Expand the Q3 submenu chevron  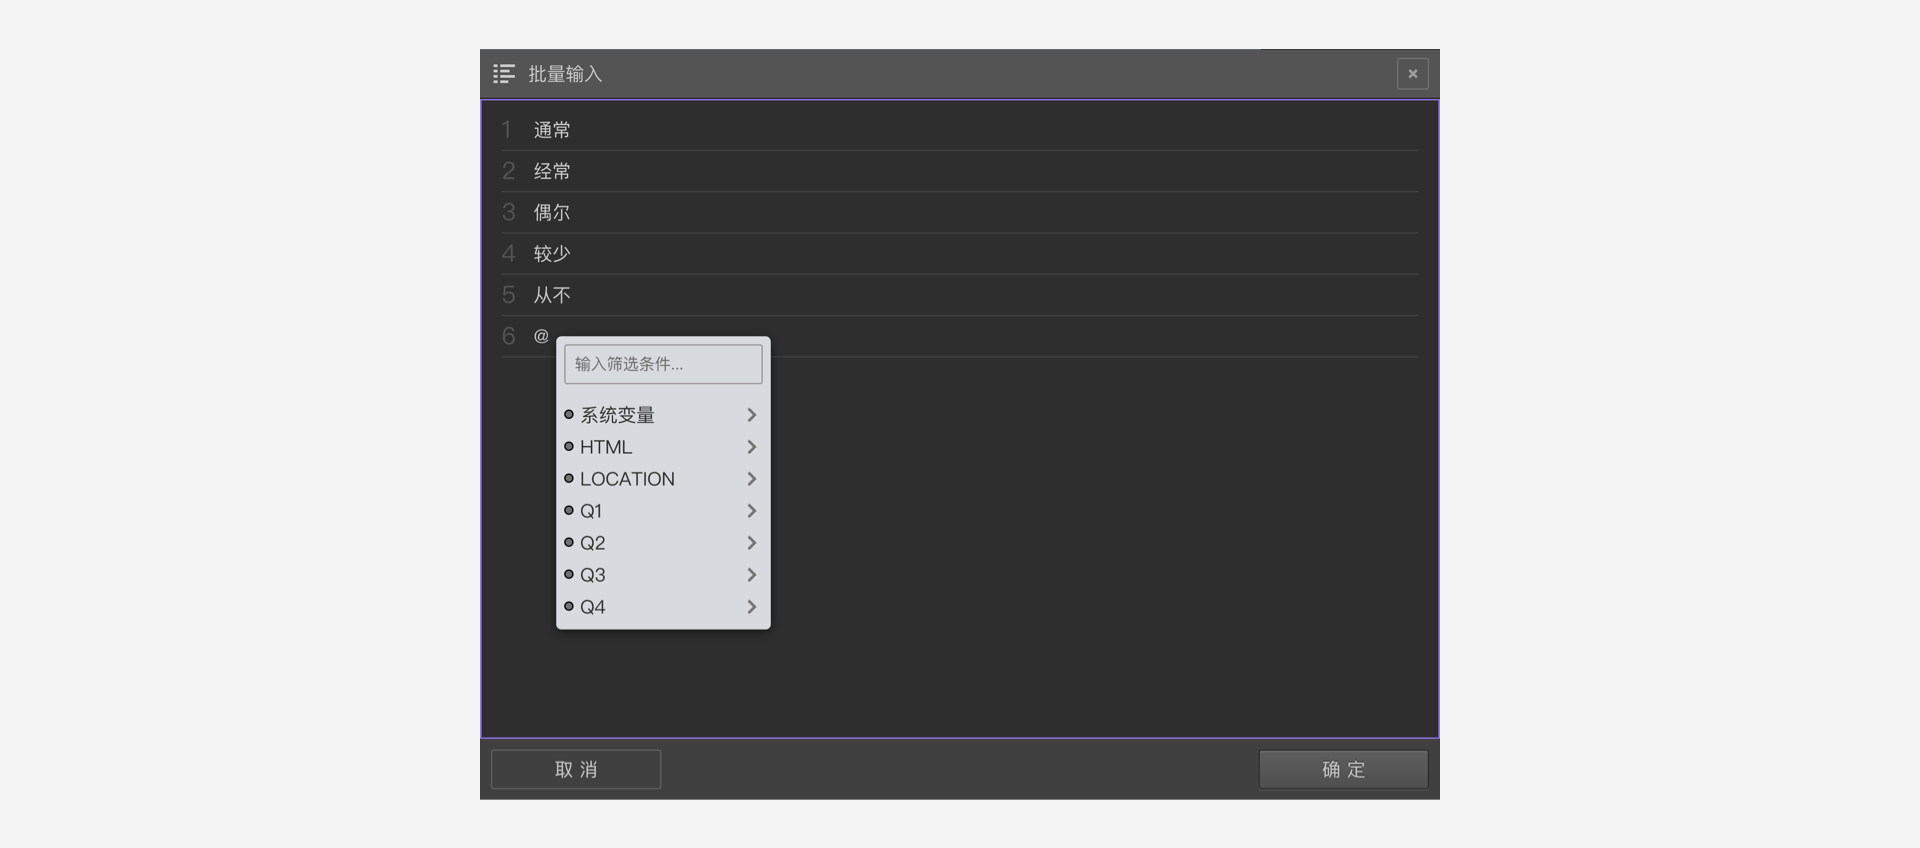click(x=752, y=575)
